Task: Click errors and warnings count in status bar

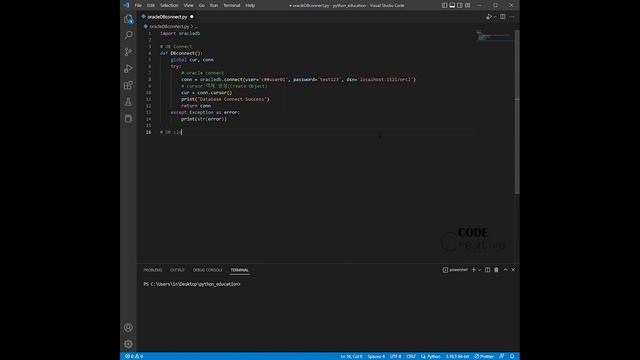Action: (134, 356)
